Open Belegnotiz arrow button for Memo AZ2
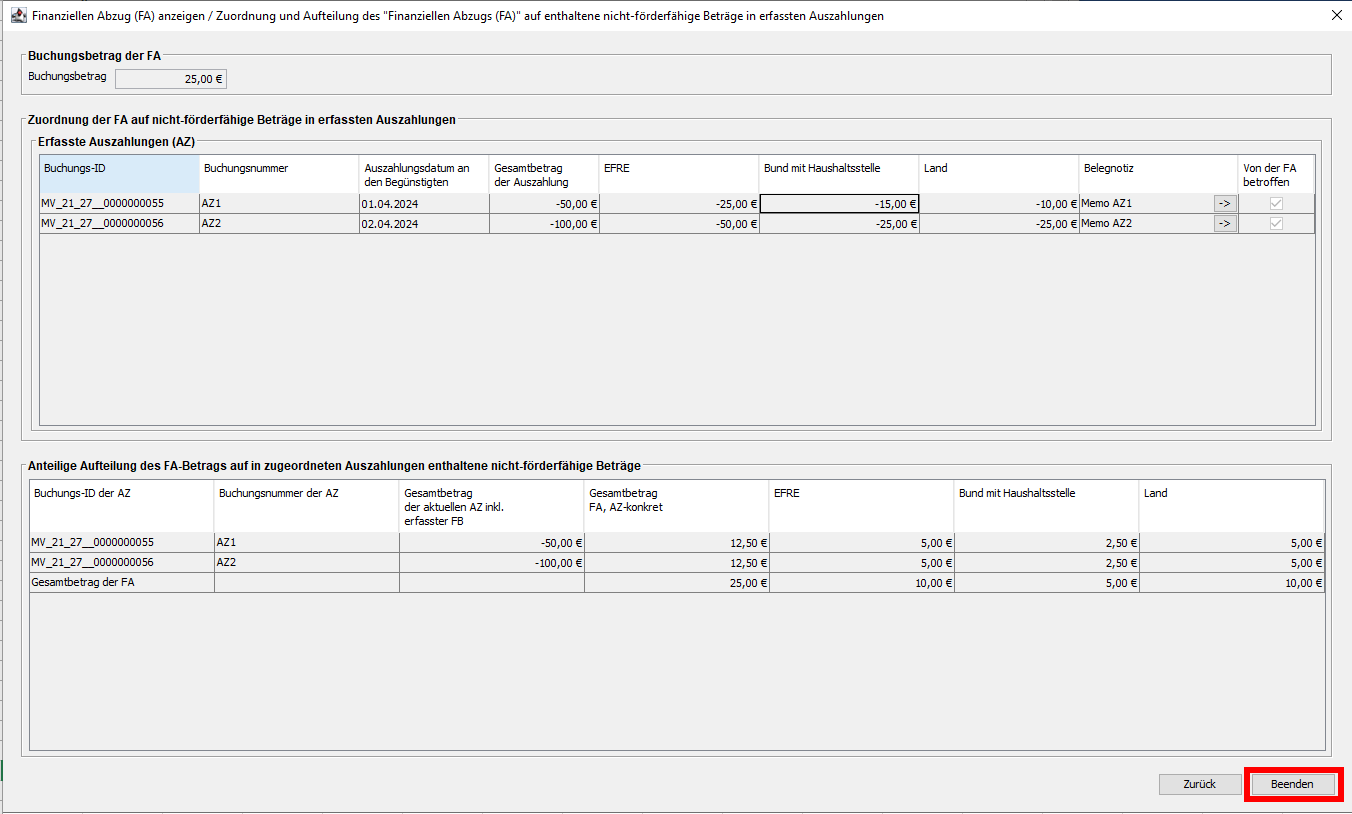The height and width of the screenshot is (814, 1352). pyautogui.click(x=1224, y=223)
